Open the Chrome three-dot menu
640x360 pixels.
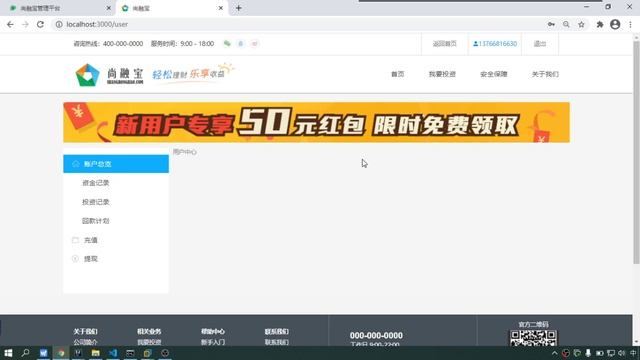pyautogui.click(x=630, y=24)
